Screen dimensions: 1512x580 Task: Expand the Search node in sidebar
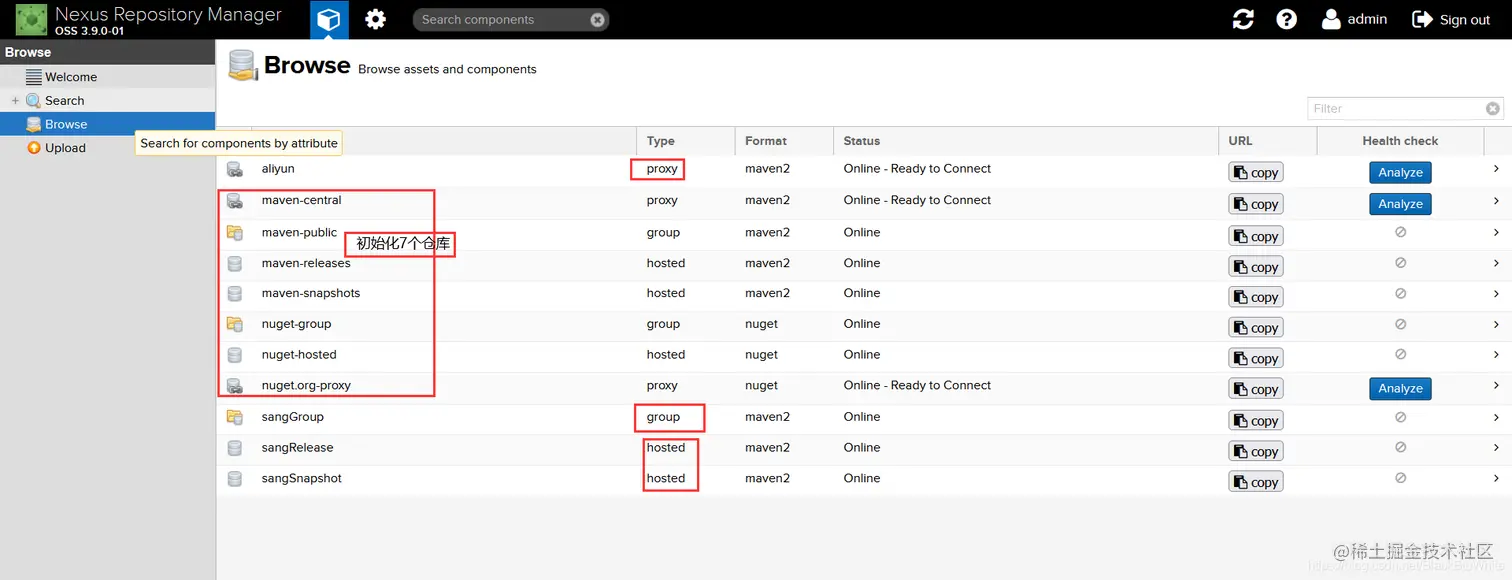tap(15, 100)
